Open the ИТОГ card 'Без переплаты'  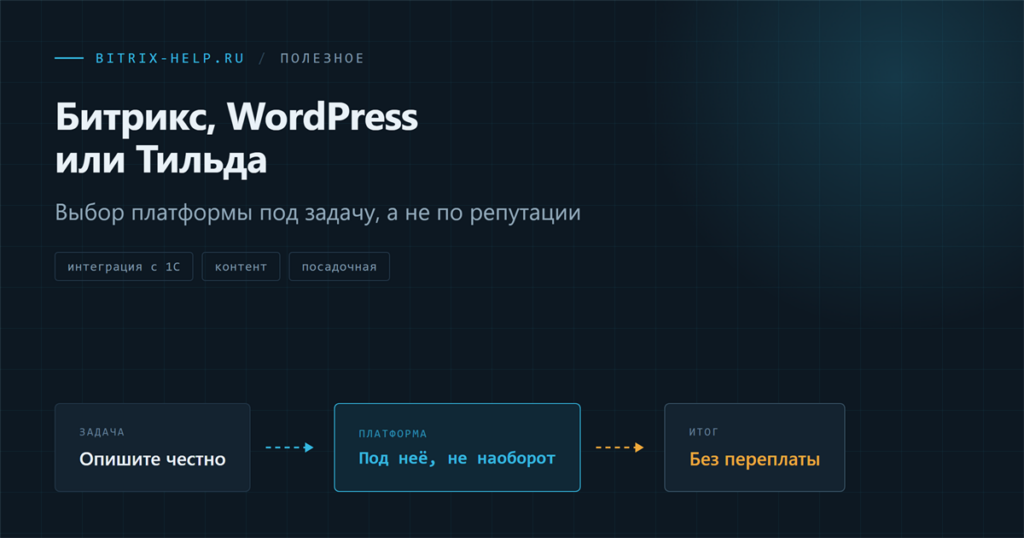[754, 447]
